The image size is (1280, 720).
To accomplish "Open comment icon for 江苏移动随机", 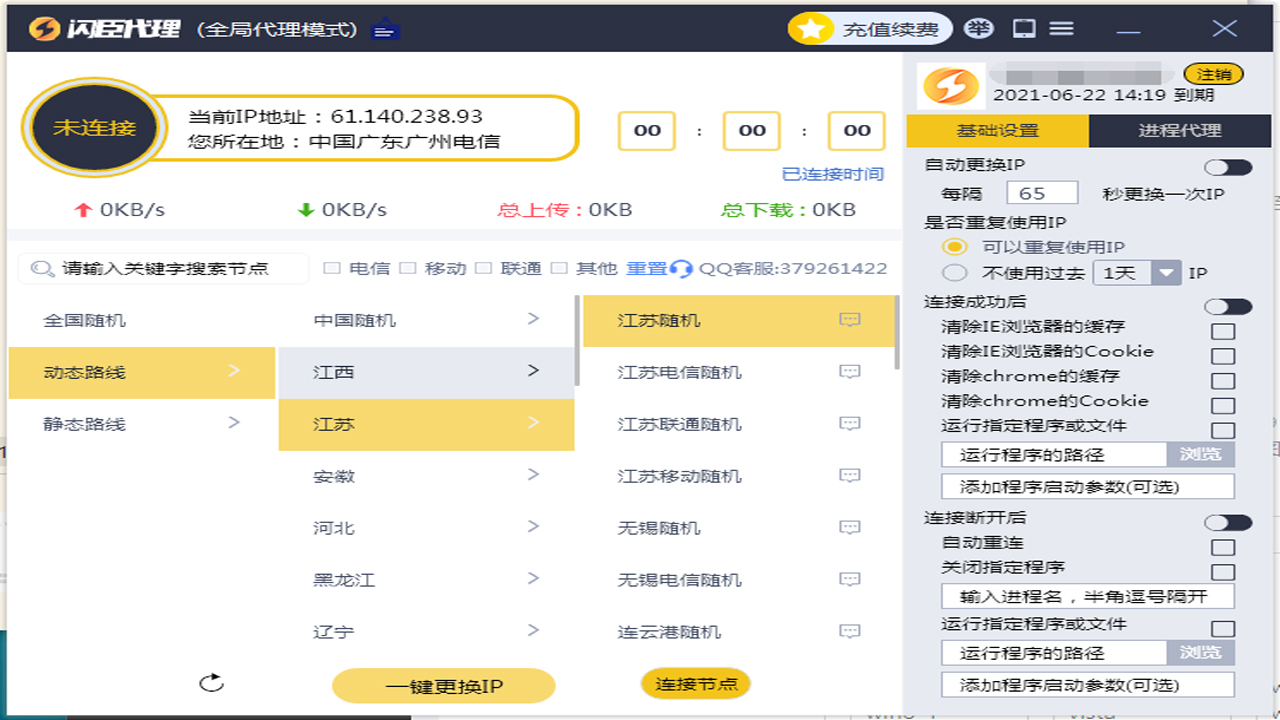I will (x=850, y=476).
